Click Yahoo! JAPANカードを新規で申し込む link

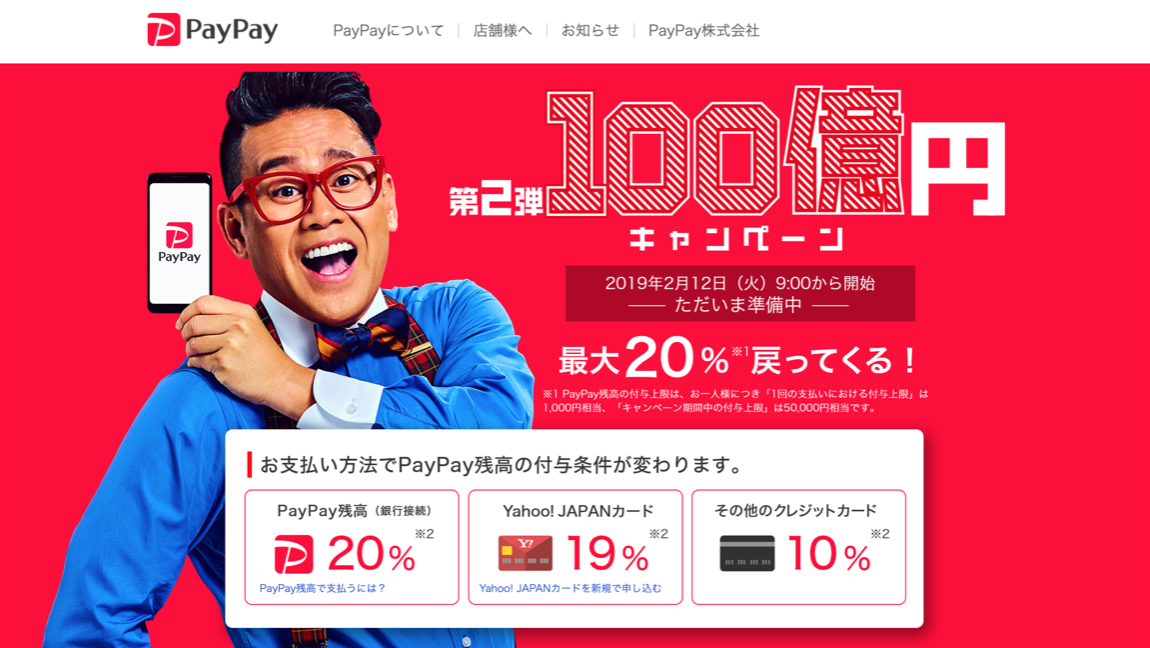571,588
